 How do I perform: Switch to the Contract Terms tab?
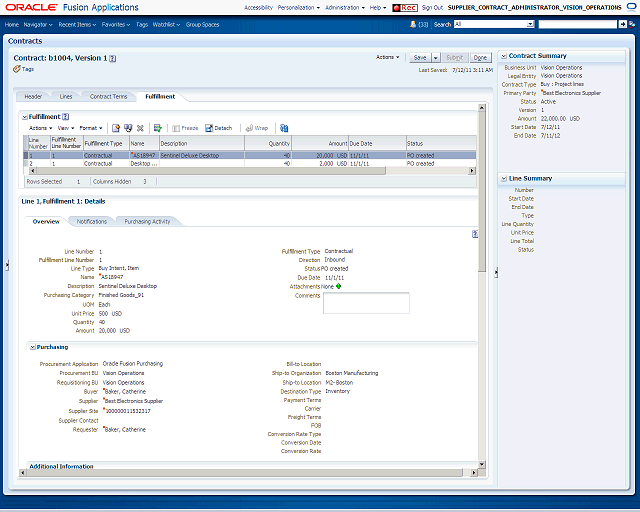[x=109, y=97]
